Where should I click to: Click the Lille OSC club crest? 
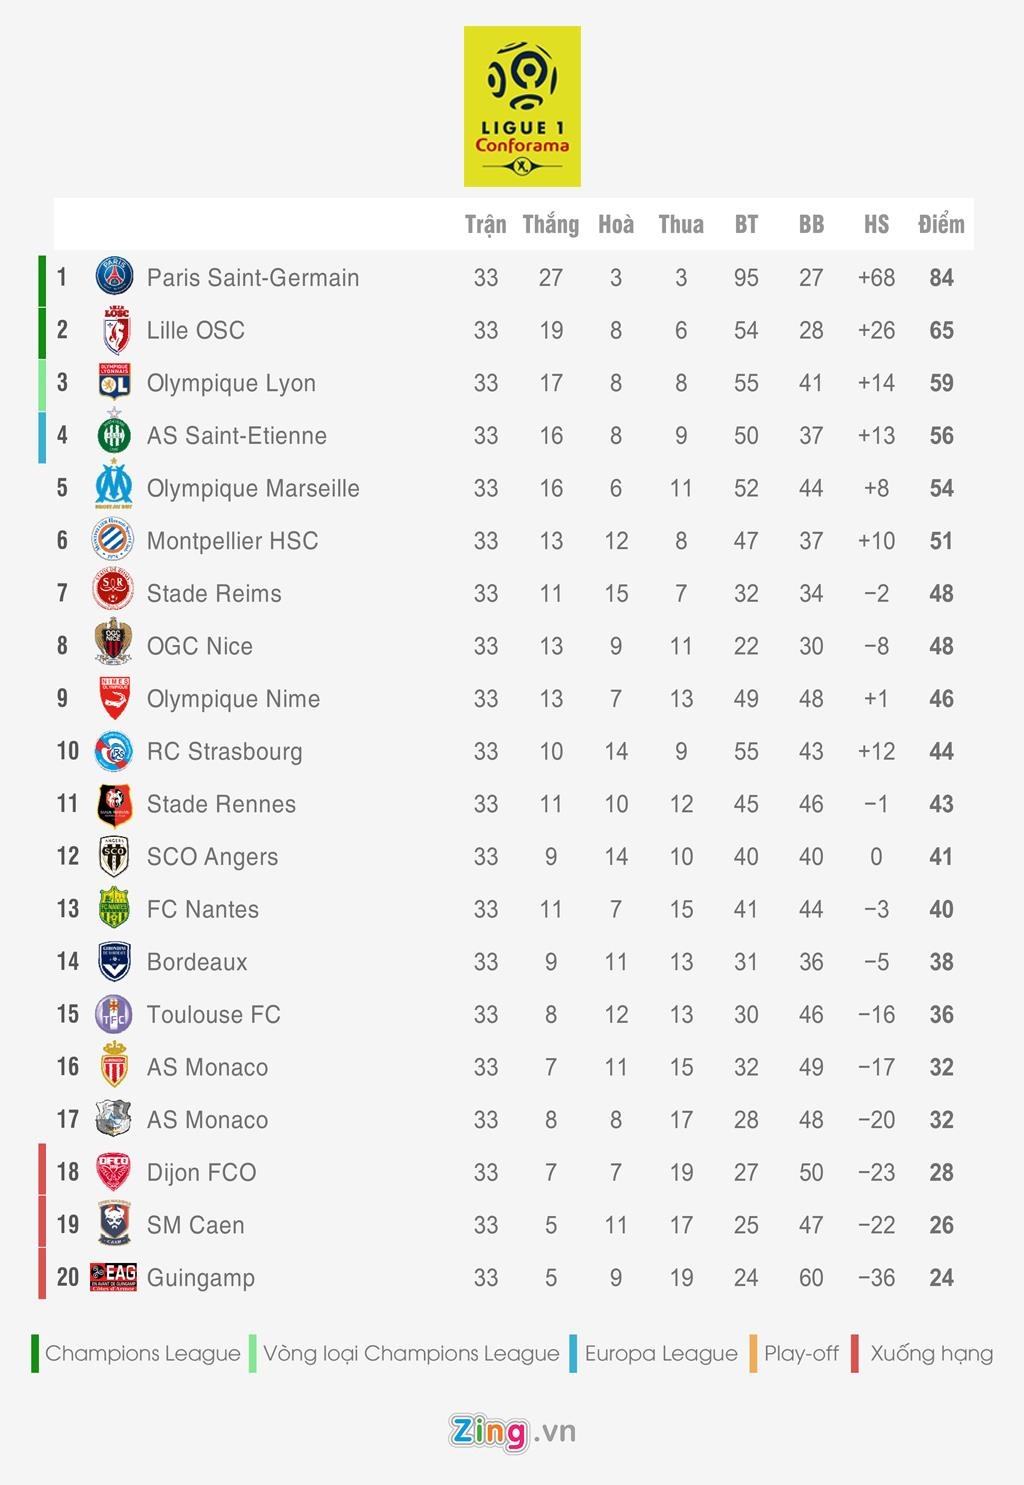(x=115, y=330)
